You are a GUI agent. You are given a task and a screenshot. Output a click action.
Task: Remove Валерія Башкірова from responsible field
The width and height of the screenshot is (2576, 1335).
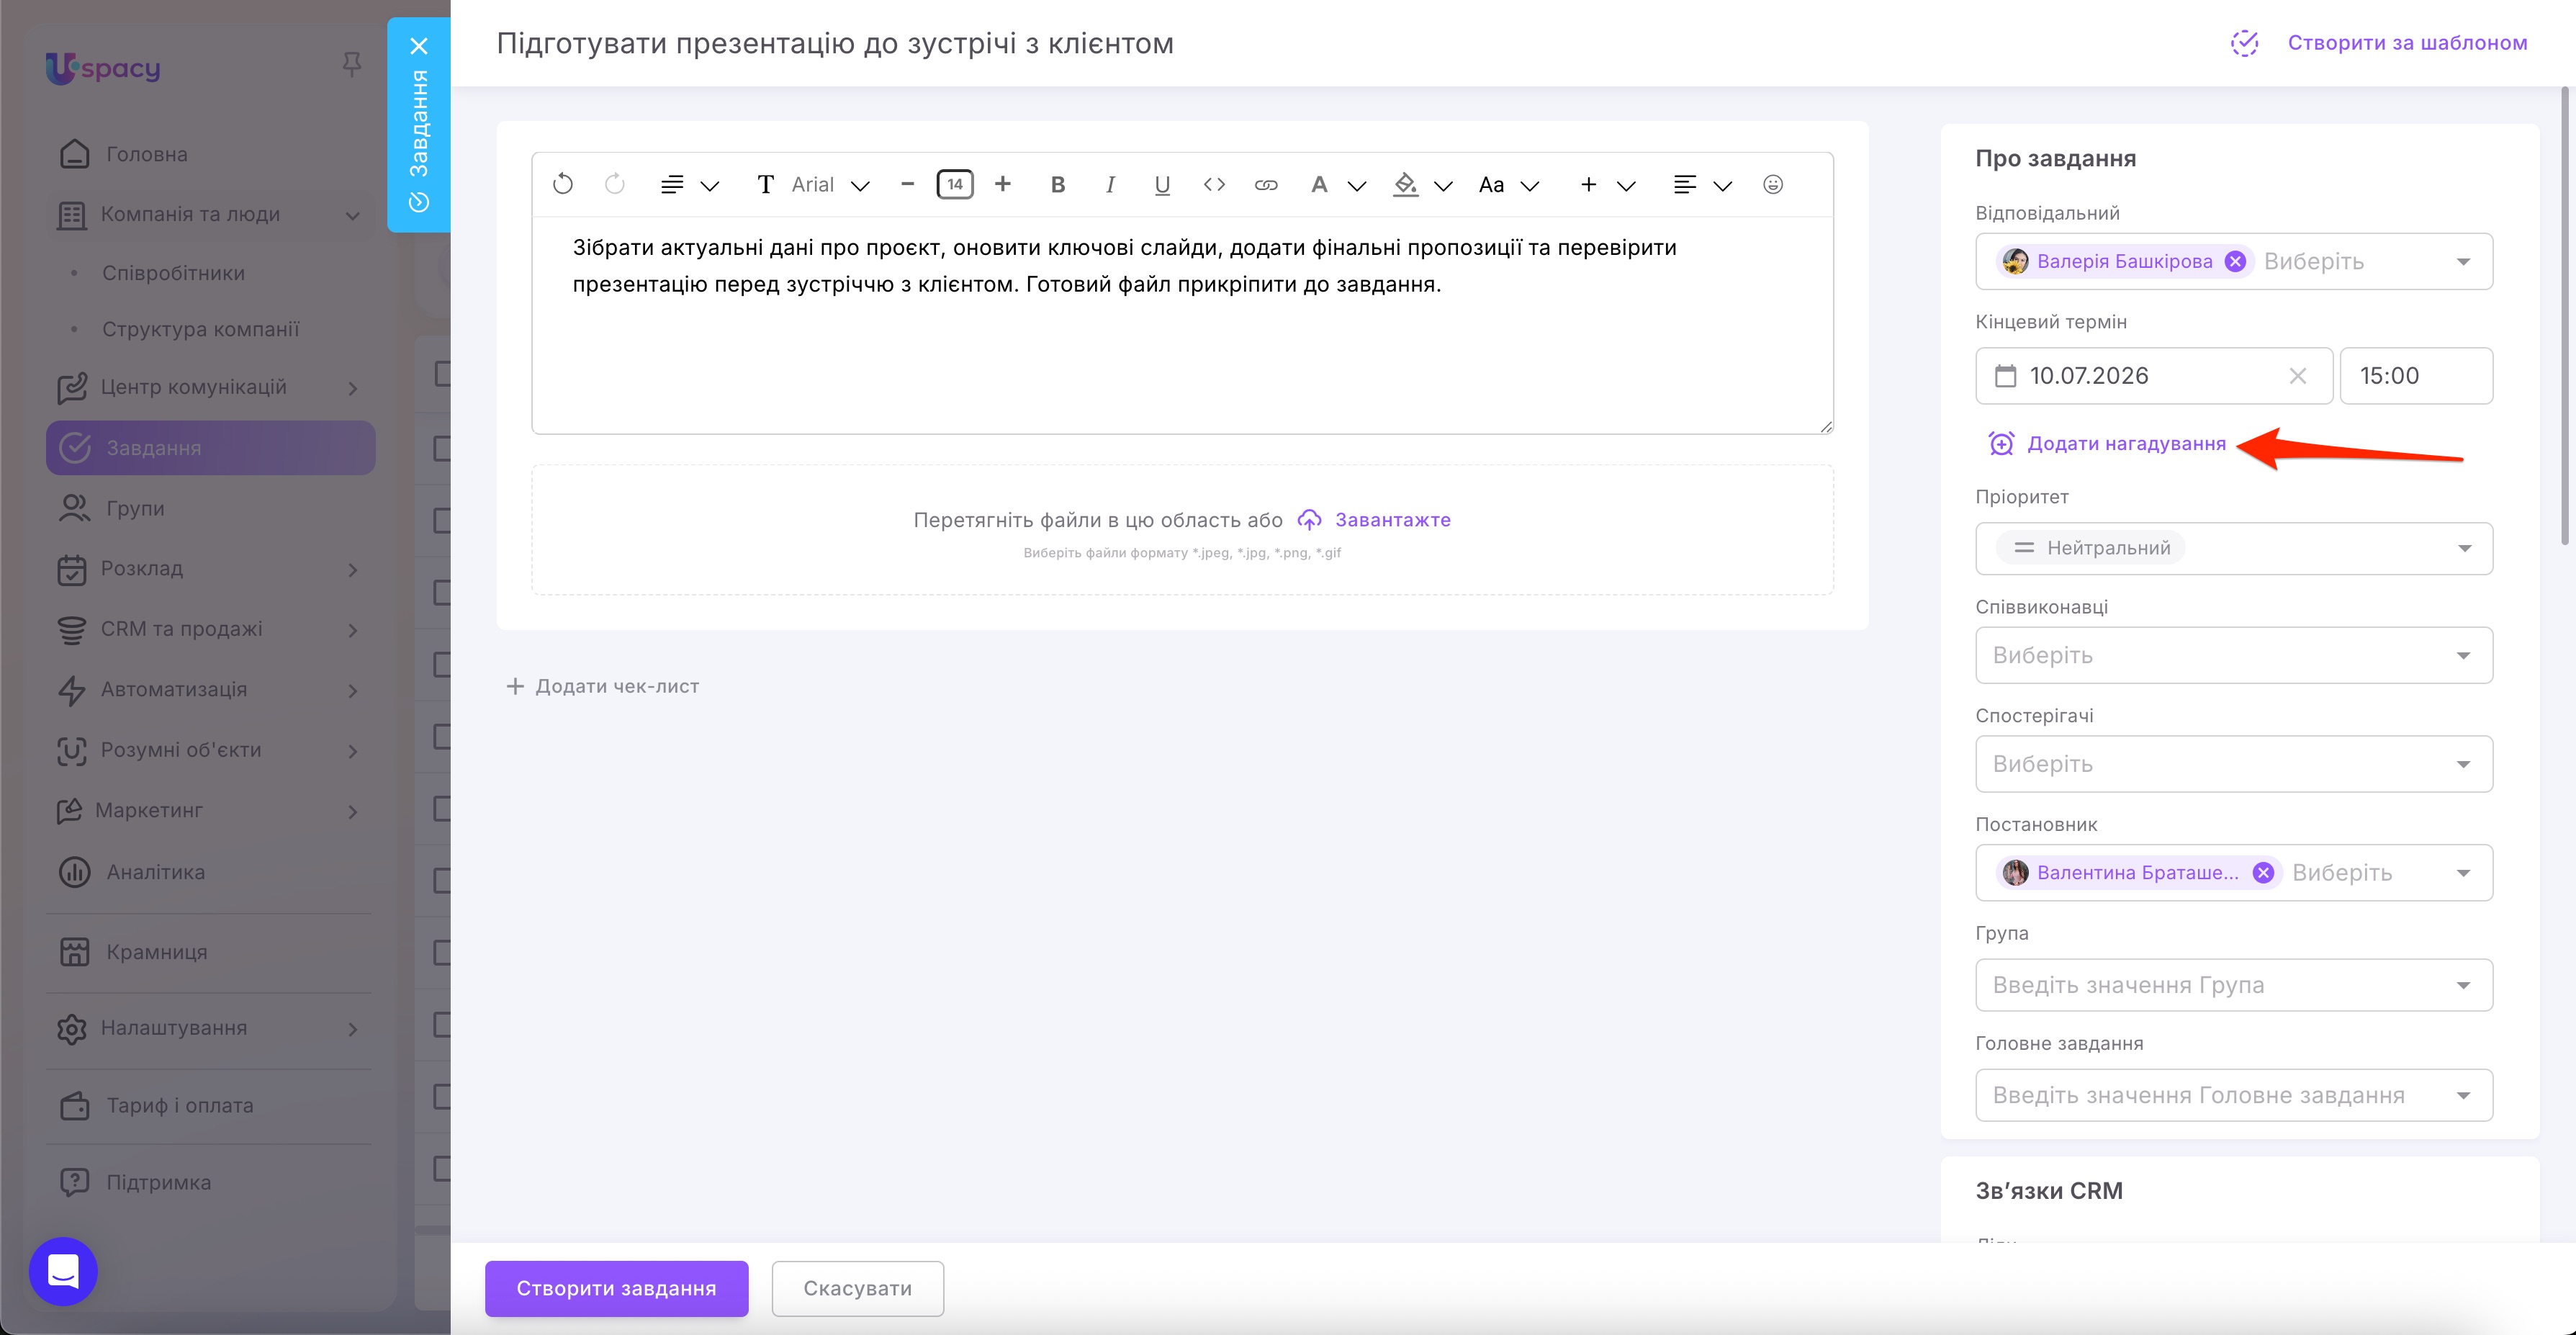(2234, 261)
